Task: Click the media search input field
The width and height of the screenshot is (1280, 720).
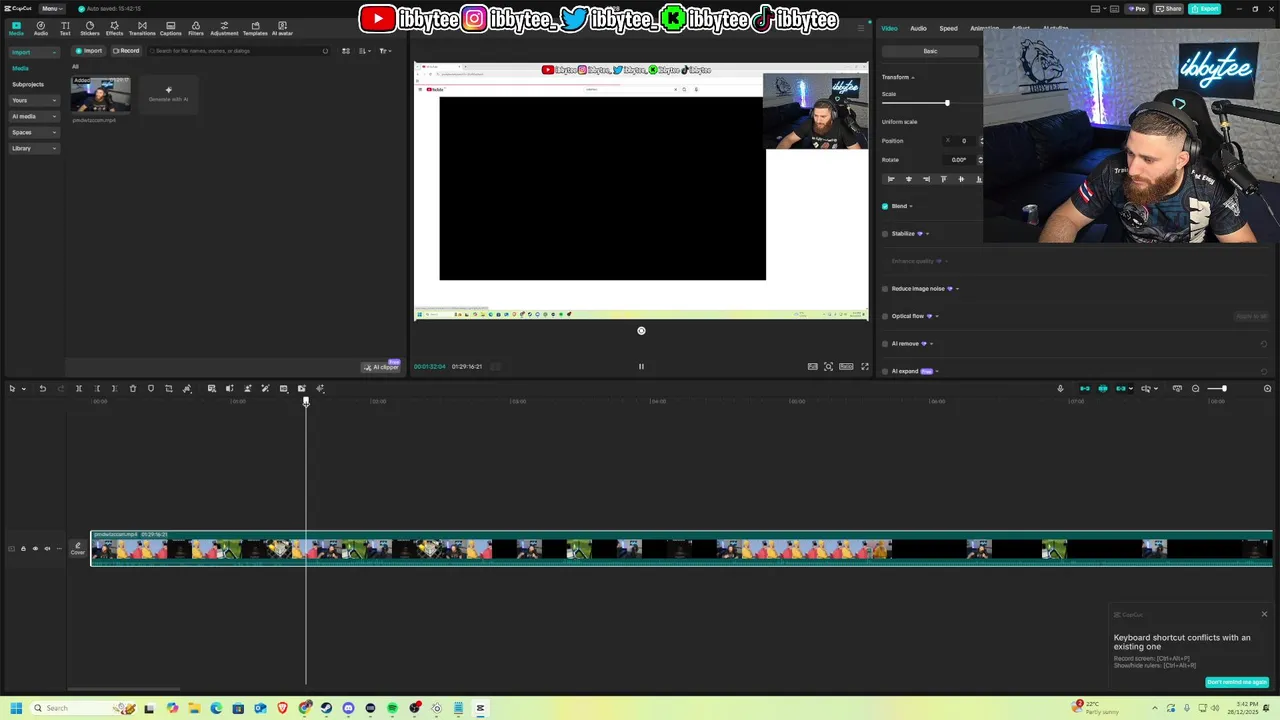Action: [240, 51]
